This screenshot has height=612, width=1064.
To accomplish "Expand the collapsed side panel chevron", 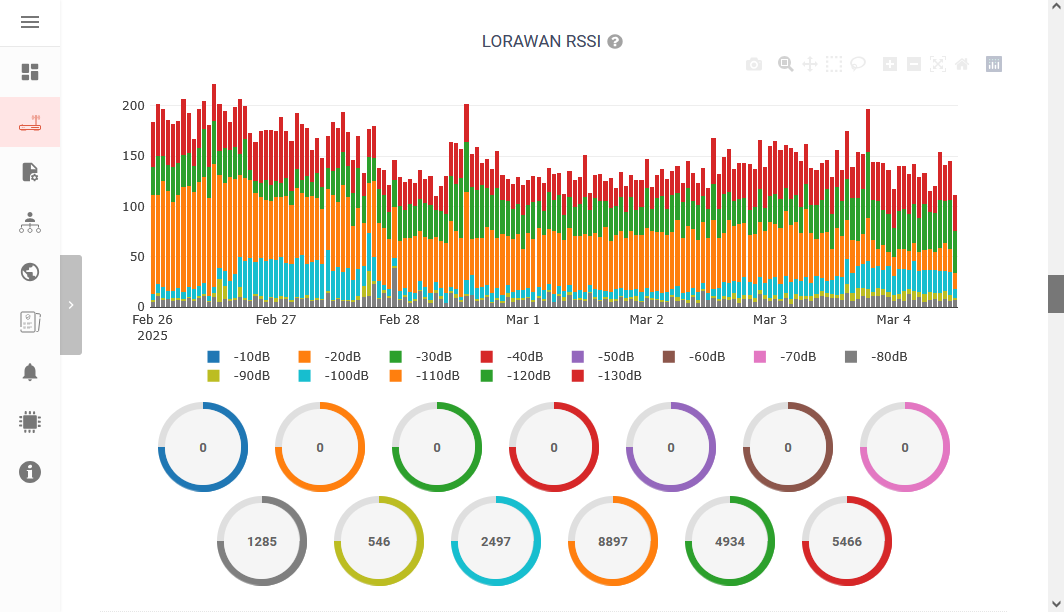I will [x=71, y=305].
